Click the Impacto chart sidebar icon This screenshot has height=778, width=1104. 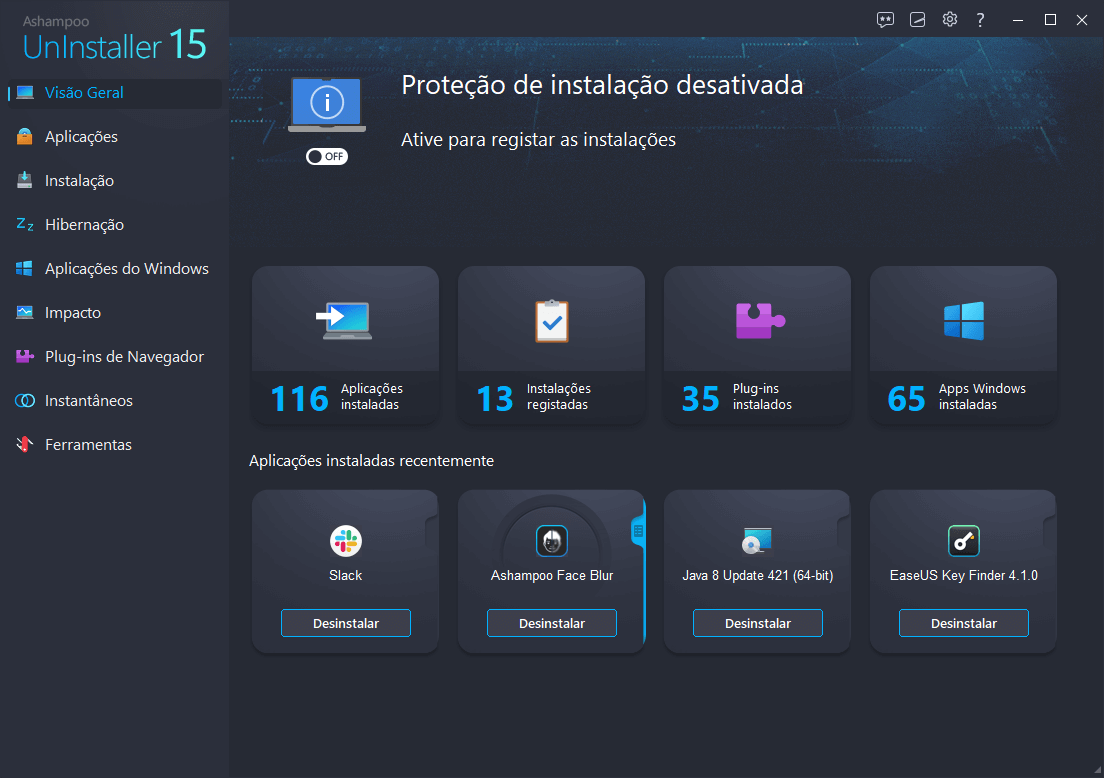click(x=25, y=312)
